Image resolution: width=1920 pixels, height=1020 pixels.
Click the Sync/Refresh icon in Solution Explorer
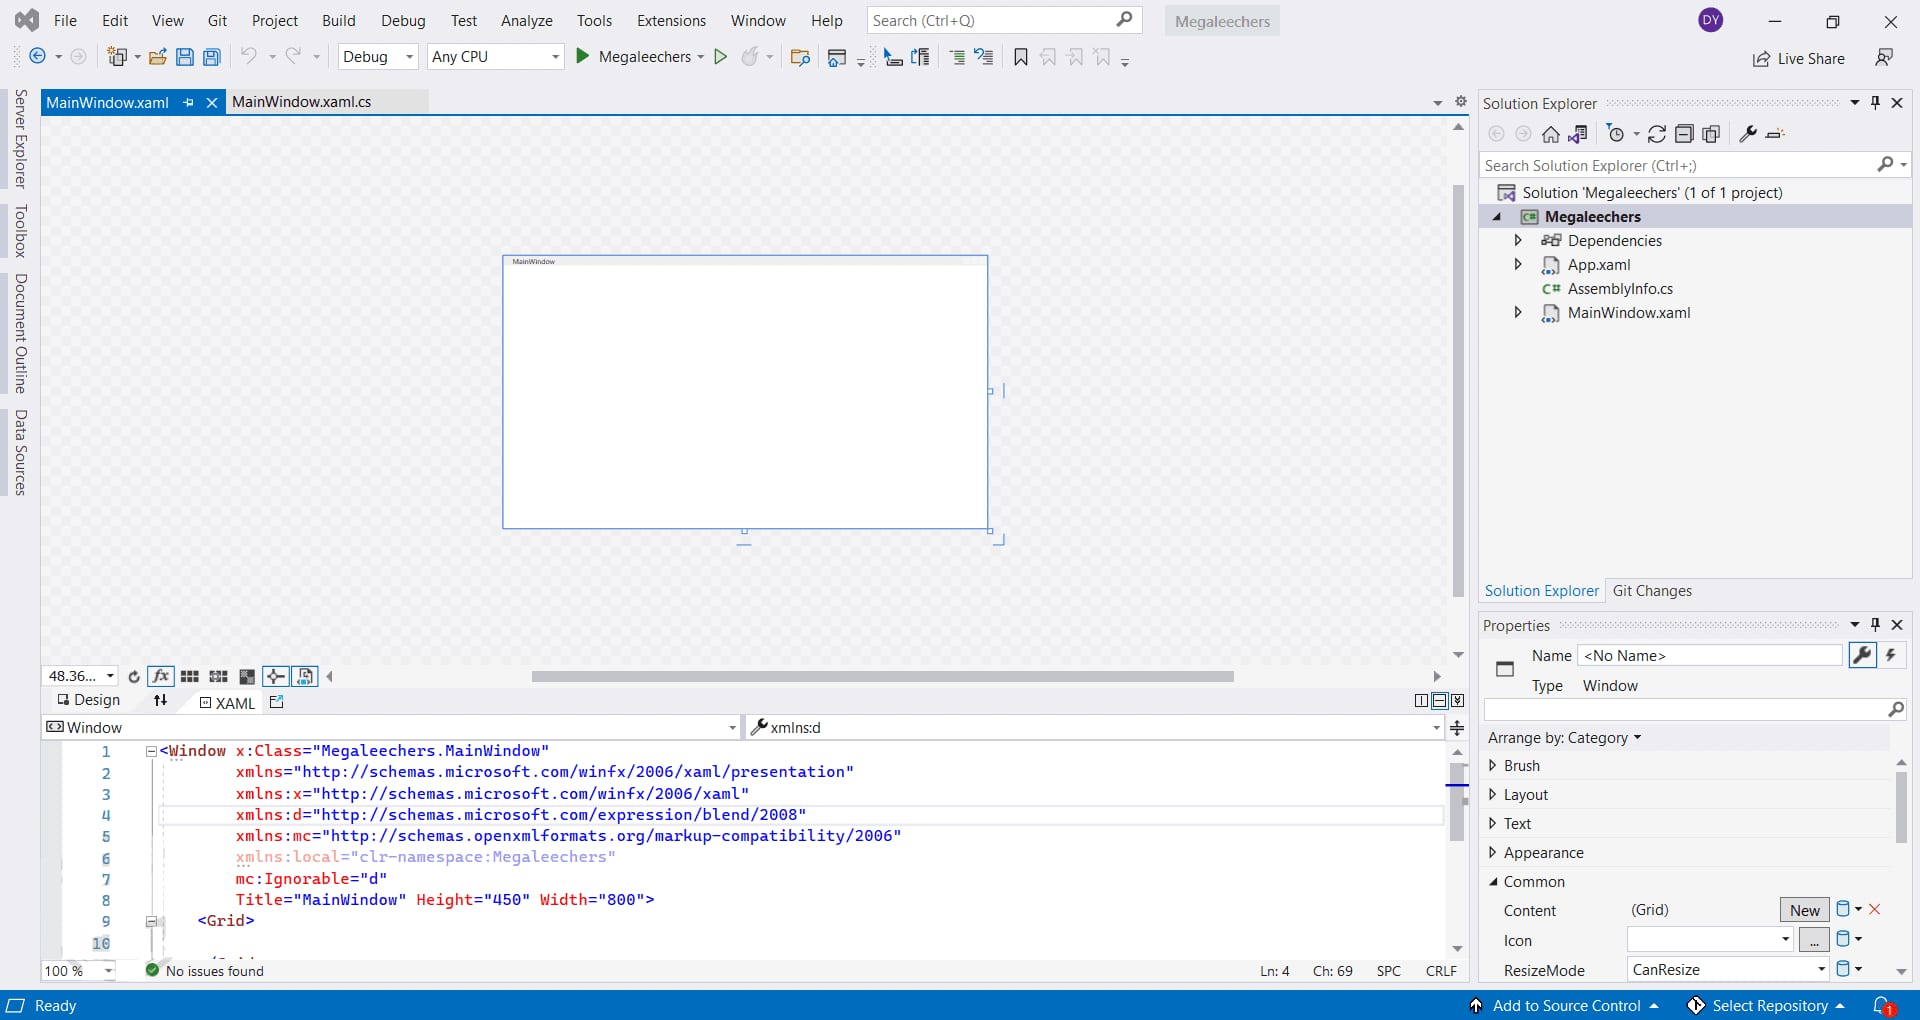point(1657,134)
